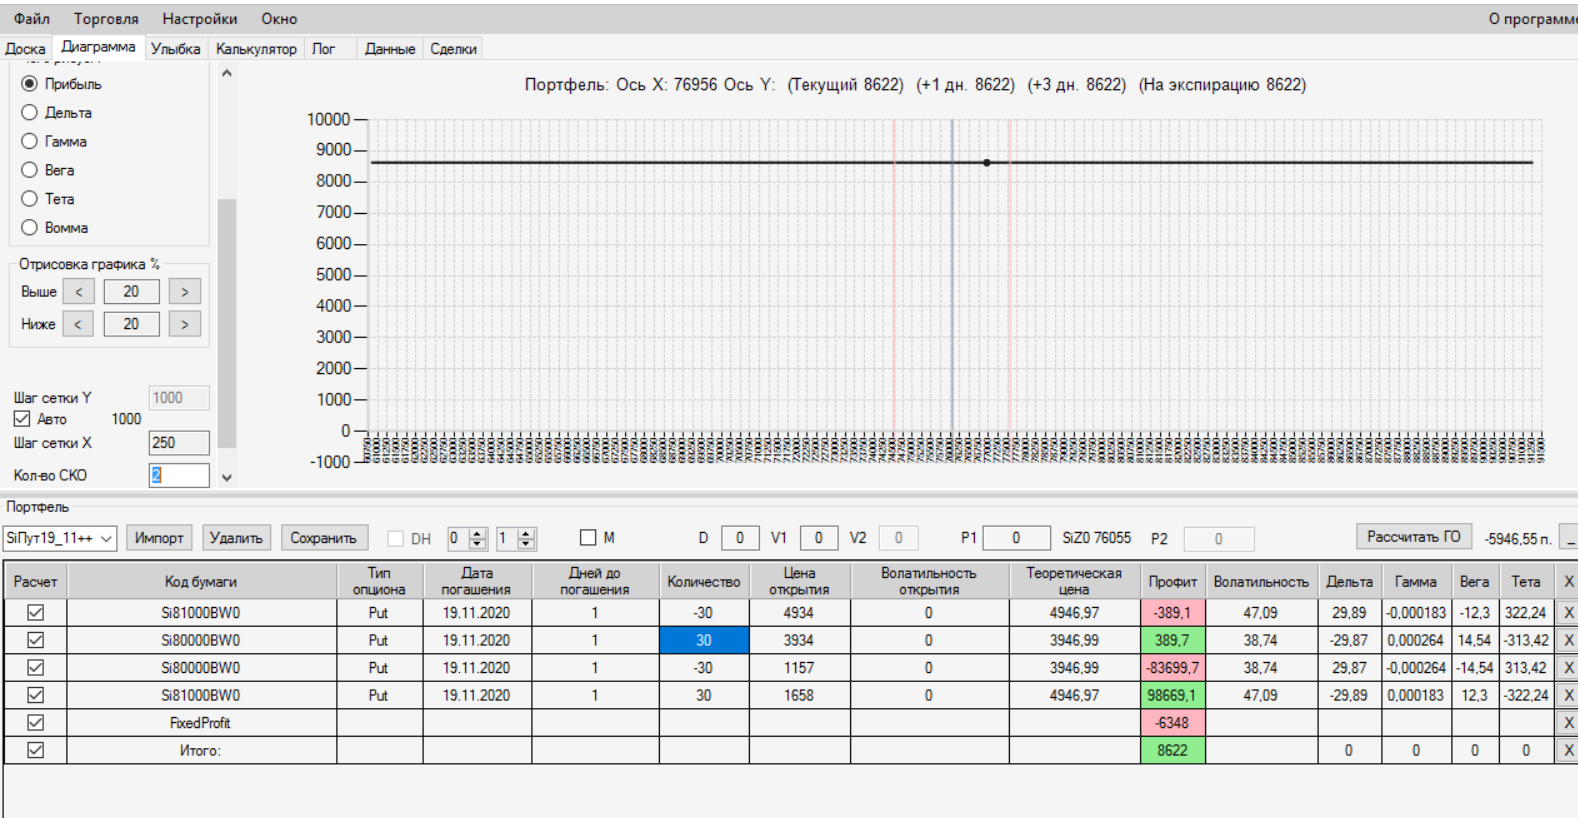Uncheck Расчет for the row with open price 3934
Screen dimensions: 1578x818
[x=36, y=640]
